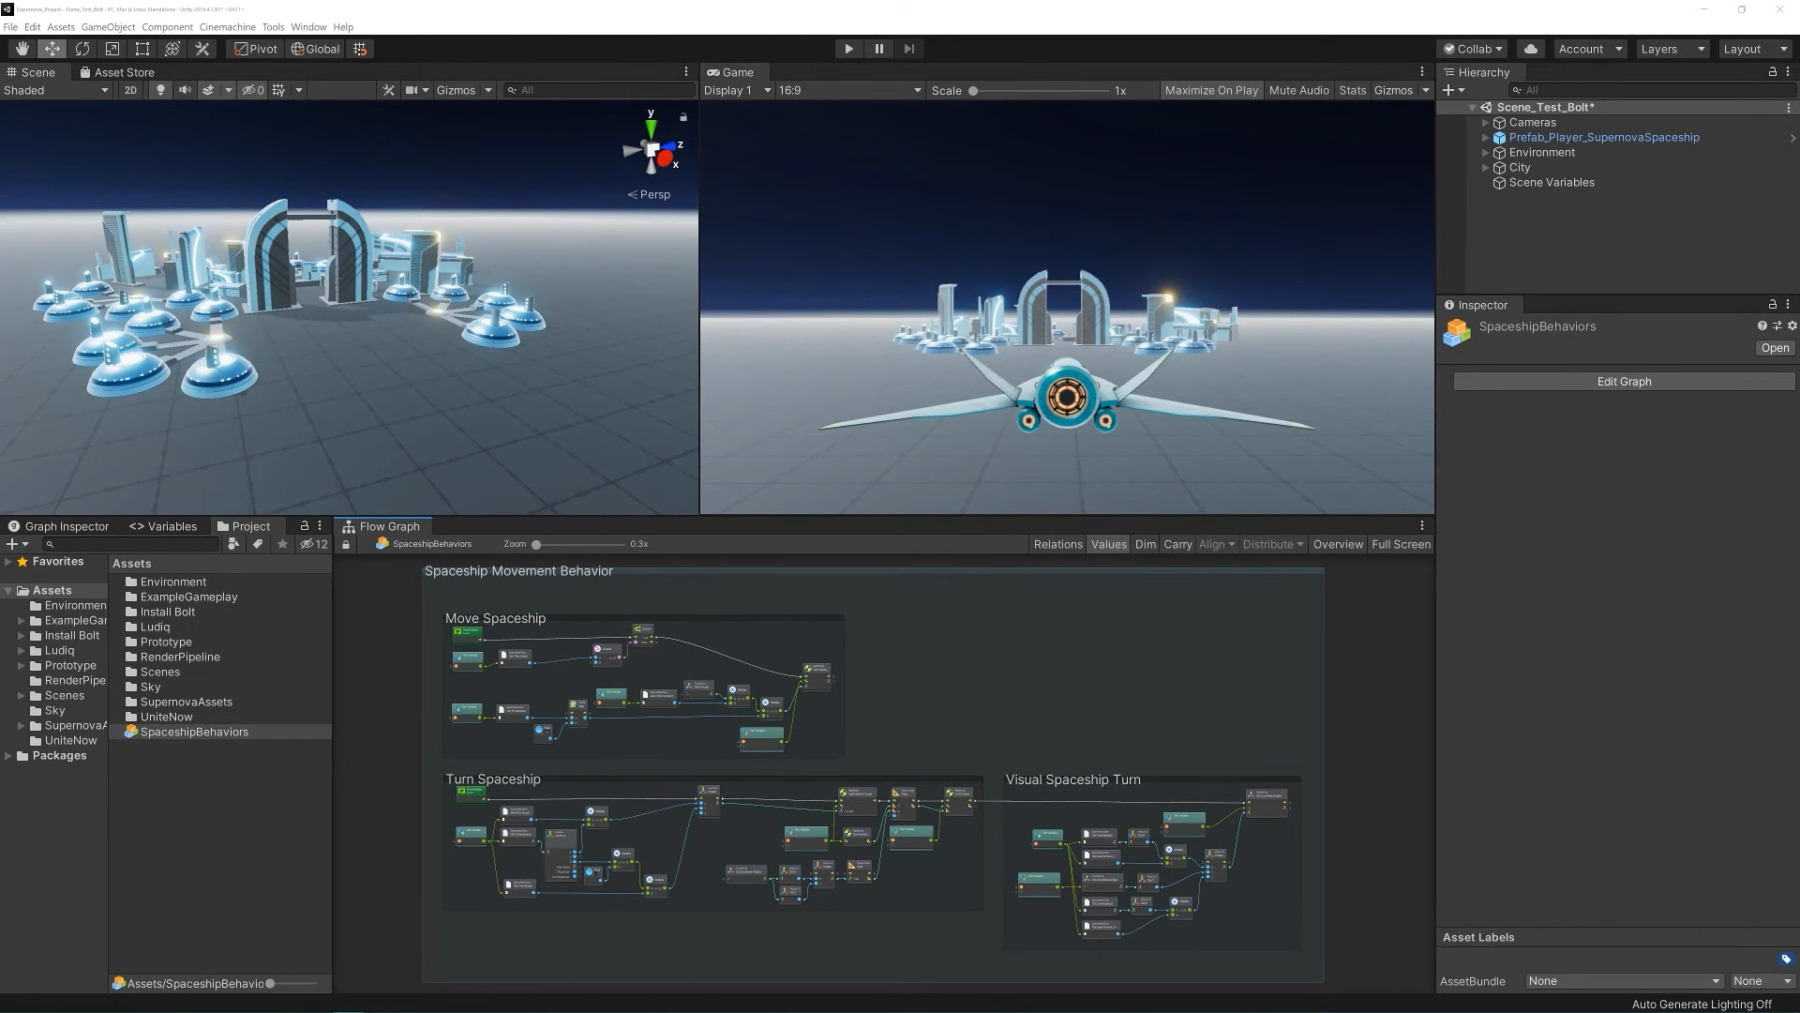Click the Step forward button
Image resolution: width=1800 pixels, height=1013 pixels.
[909, 49]
